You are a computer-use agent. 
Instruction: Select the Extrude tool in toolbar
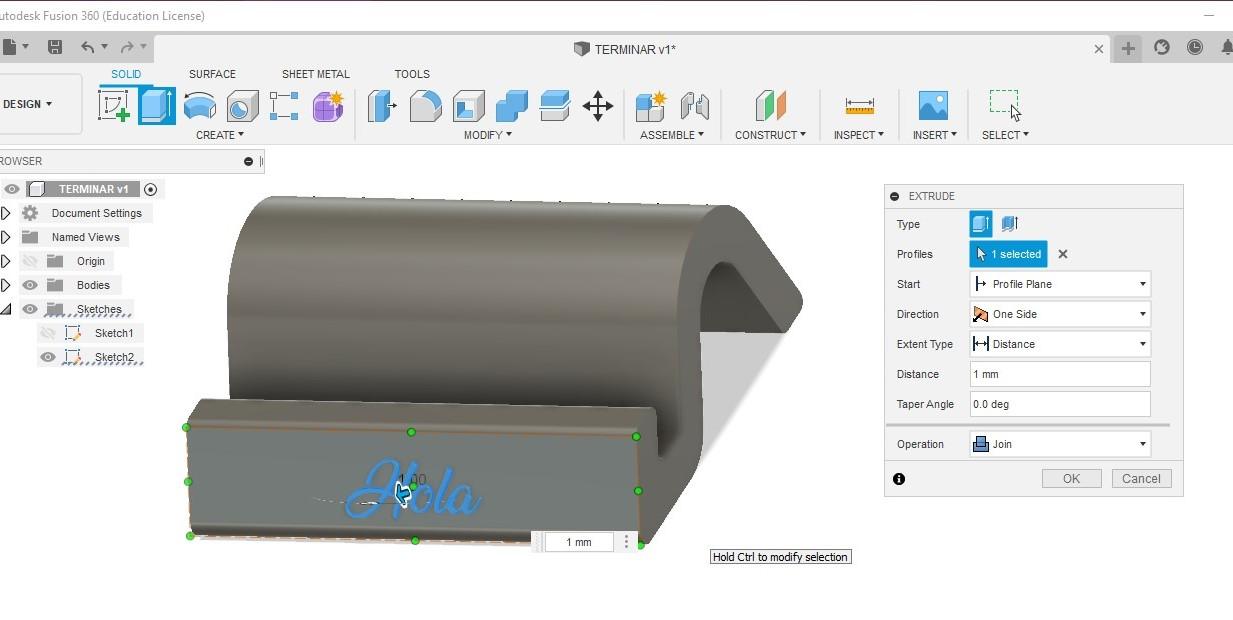[x=157, y=105]
